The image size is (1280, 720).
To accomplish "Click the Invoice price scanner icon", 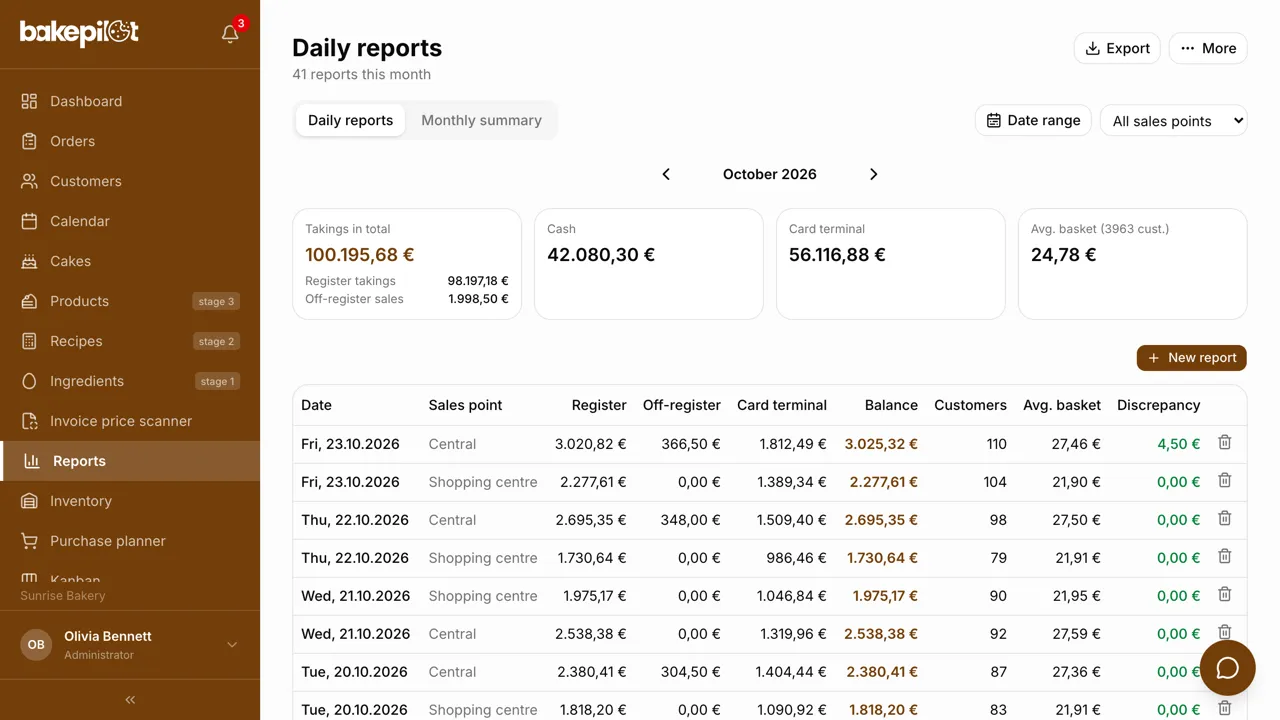I will tap(30, 421).
